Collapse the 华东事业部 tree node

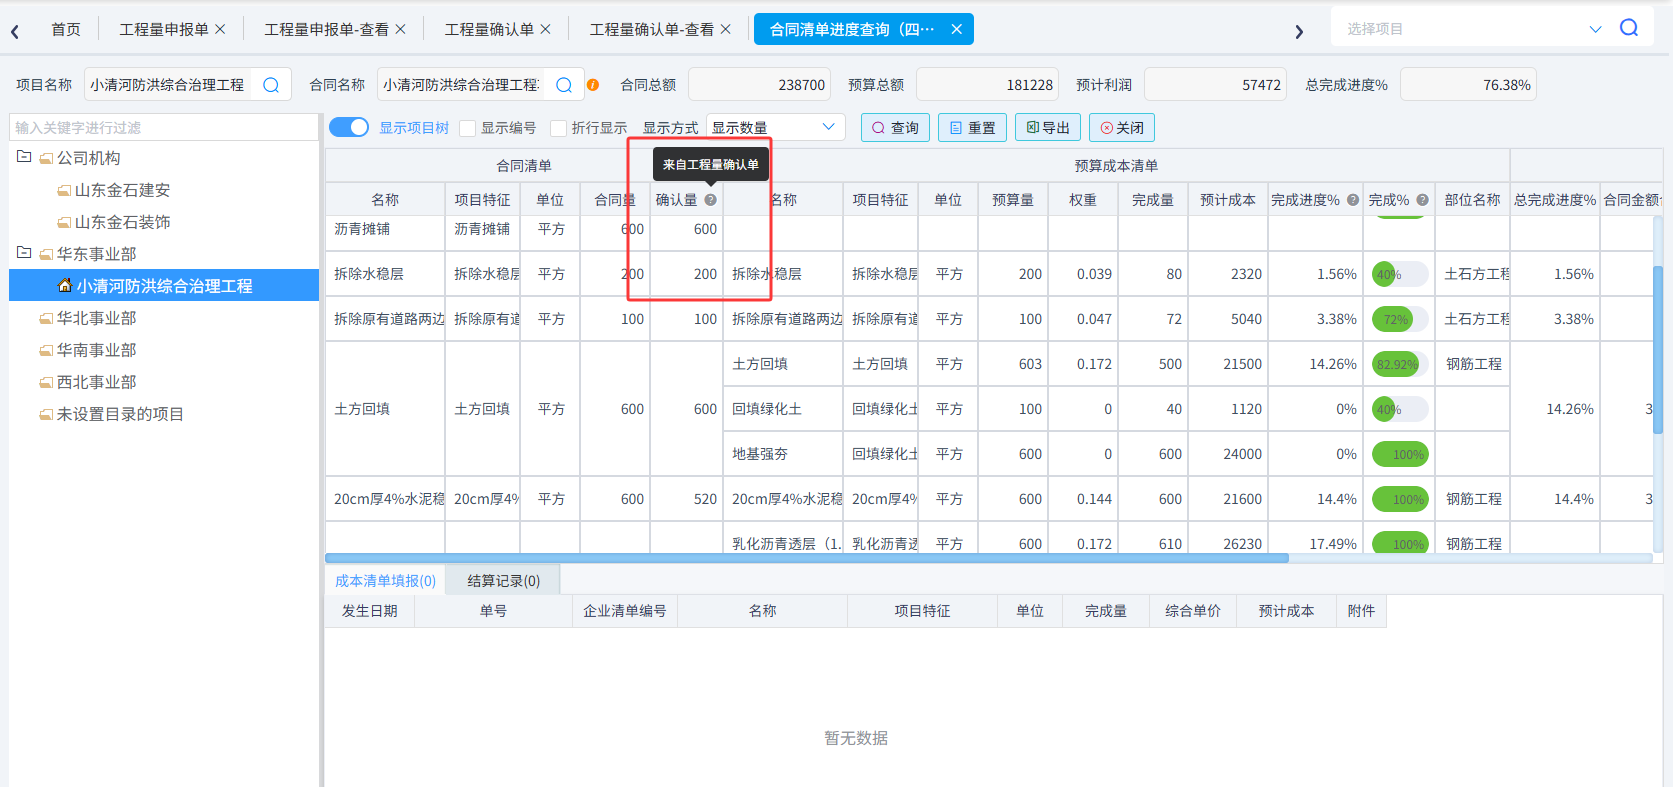[24, 253]
